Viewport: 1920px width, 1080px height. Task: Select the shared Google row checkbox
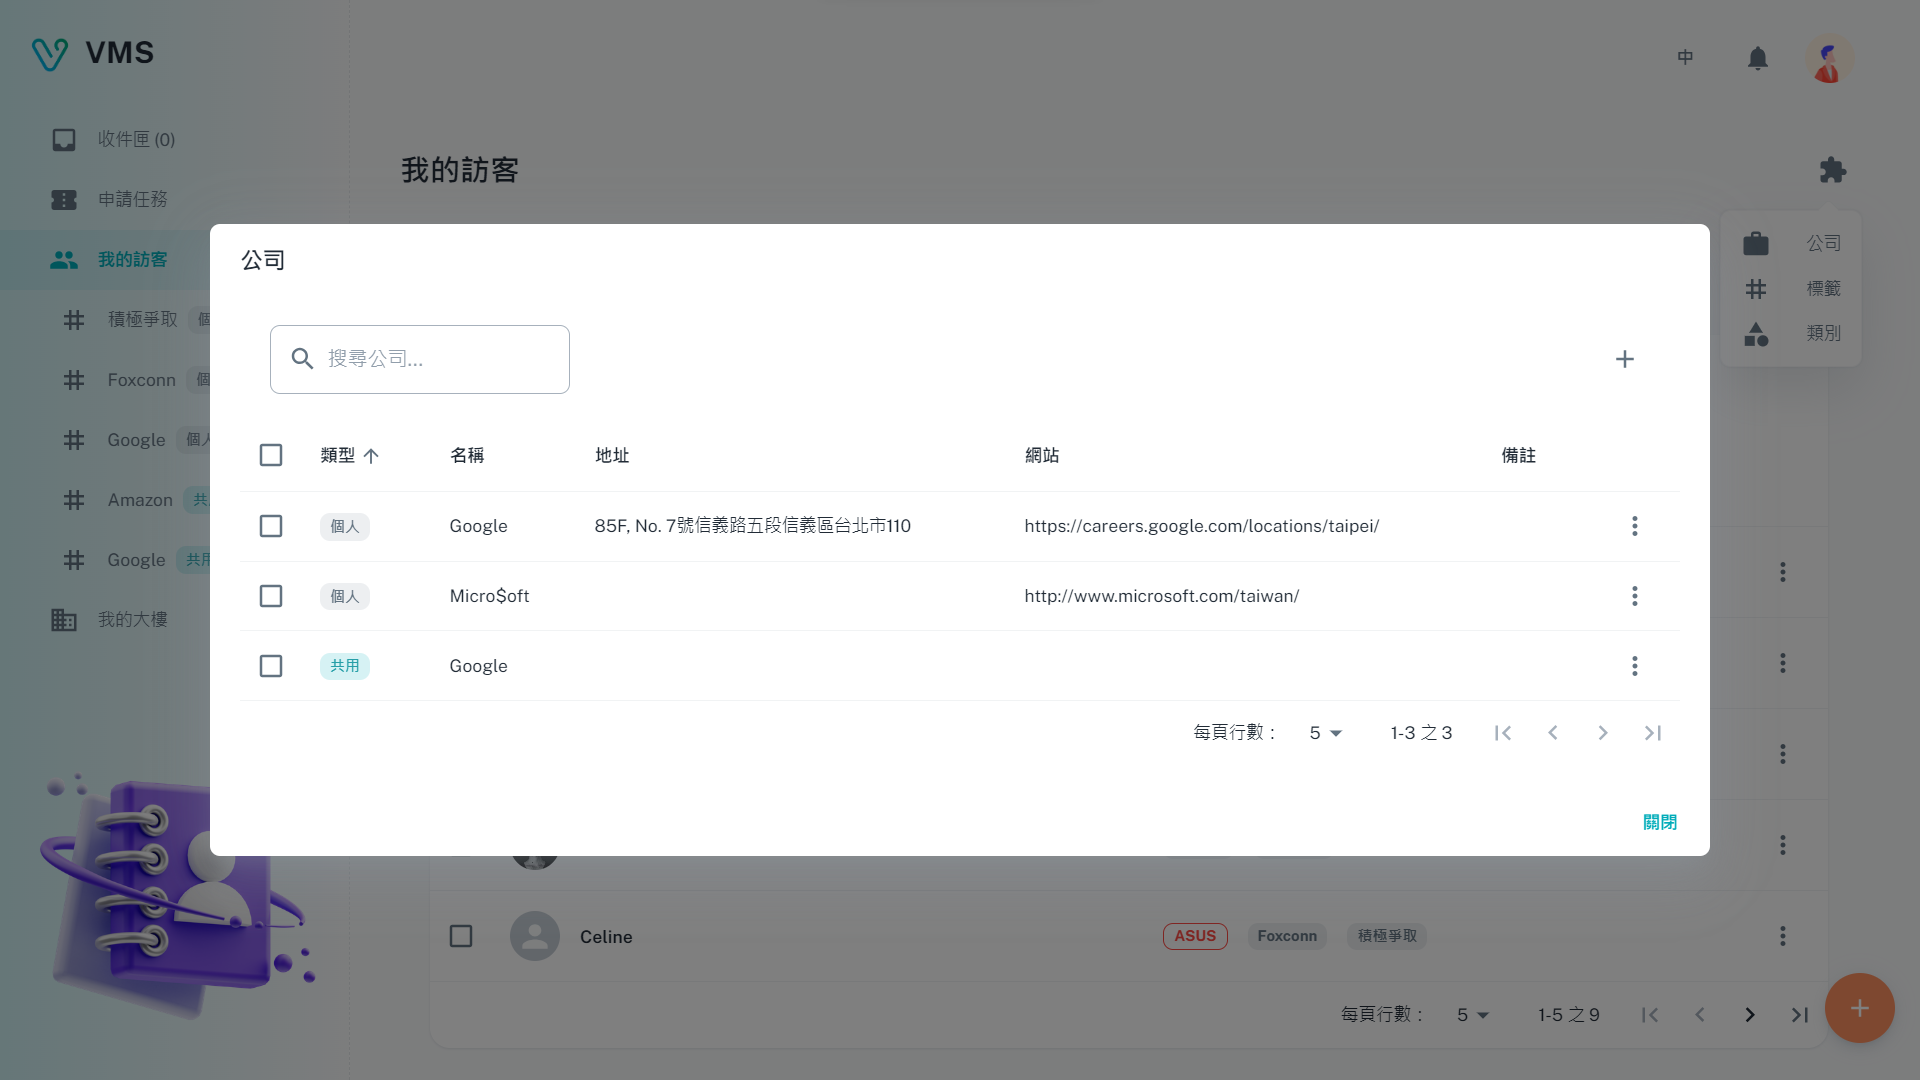pyautogui.click(x=271, y=666)
